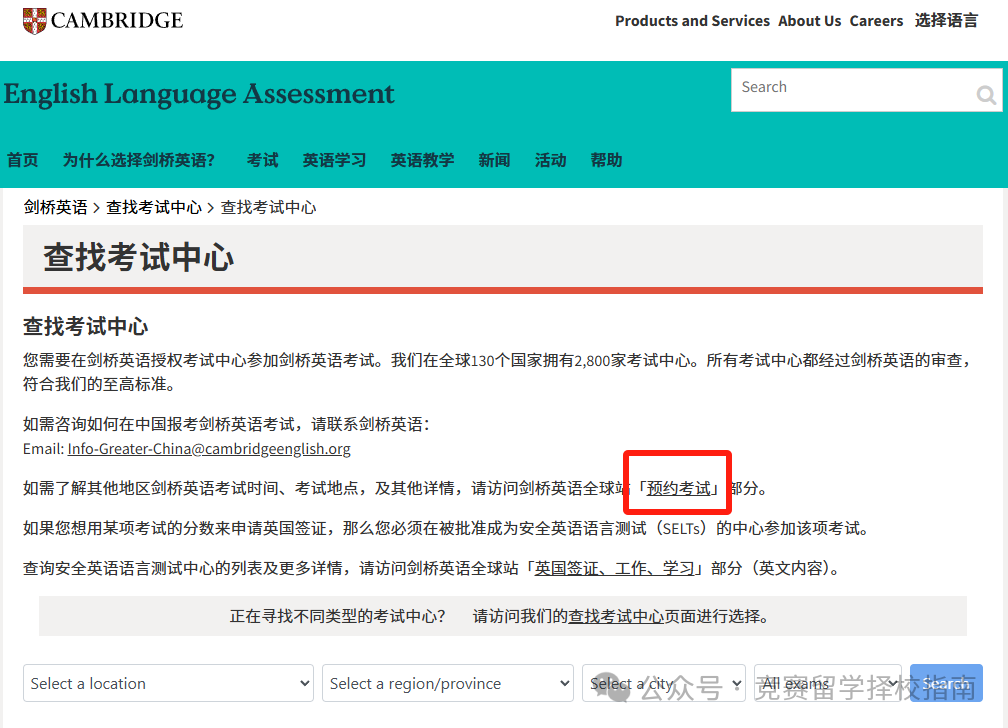Screen dimensions: 1008x728
Task: Click the search magnifier icon
Action: coord(986,95)
